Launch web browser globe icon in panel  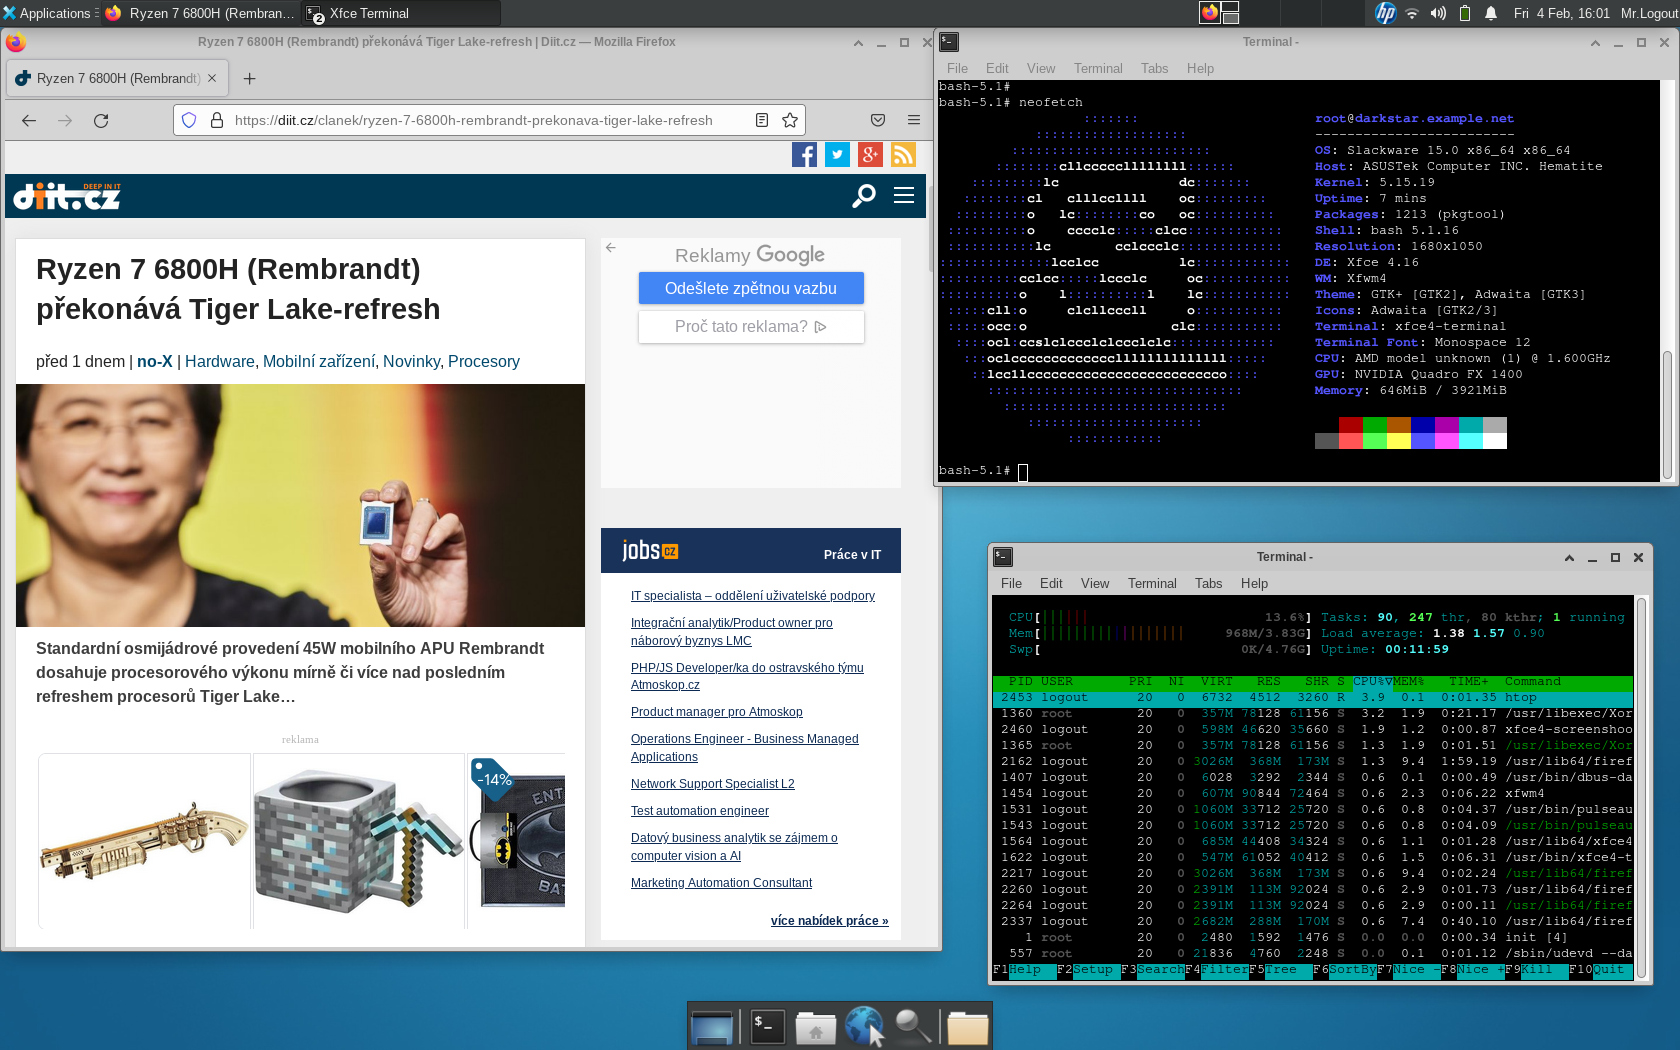[864, 1026]
